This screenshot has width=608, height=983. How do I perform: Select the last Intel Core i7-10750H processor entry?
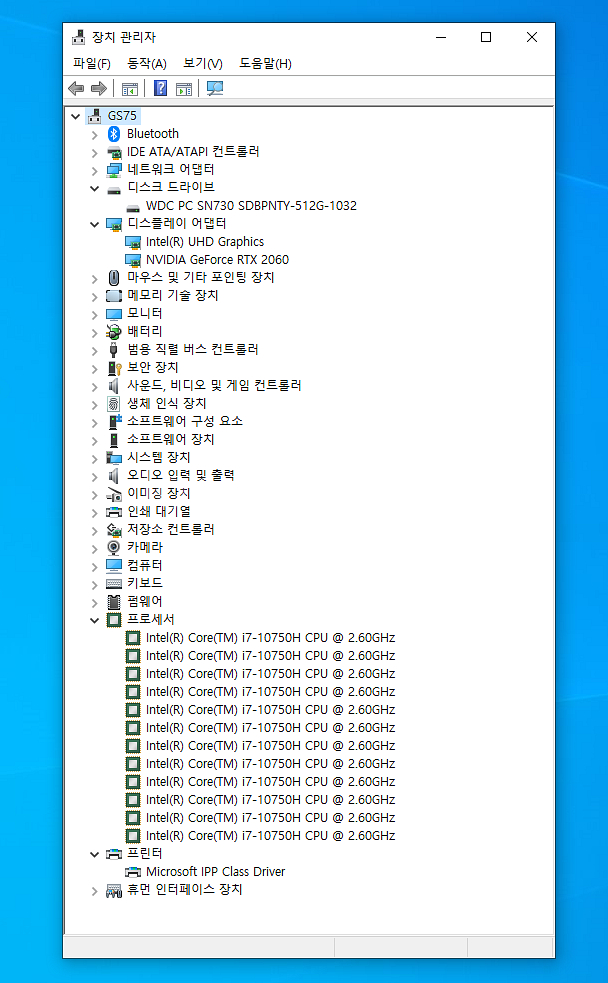coord(271,836)
